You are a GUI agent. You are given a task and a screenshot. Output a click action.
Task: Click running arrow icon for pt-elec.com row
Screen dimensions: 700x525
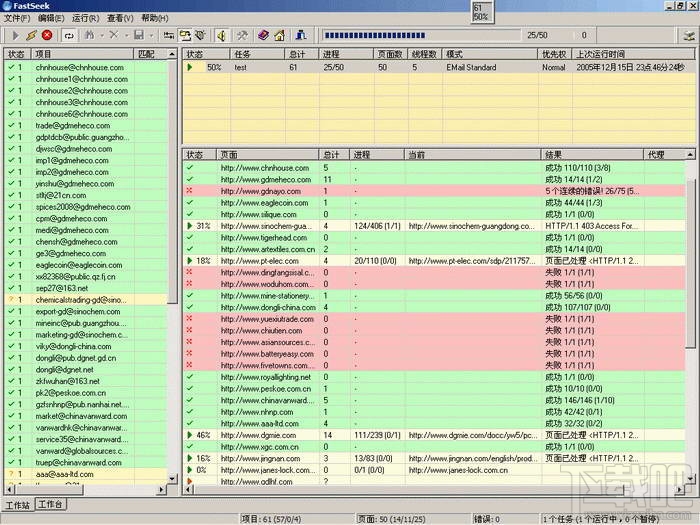point(190,261)
